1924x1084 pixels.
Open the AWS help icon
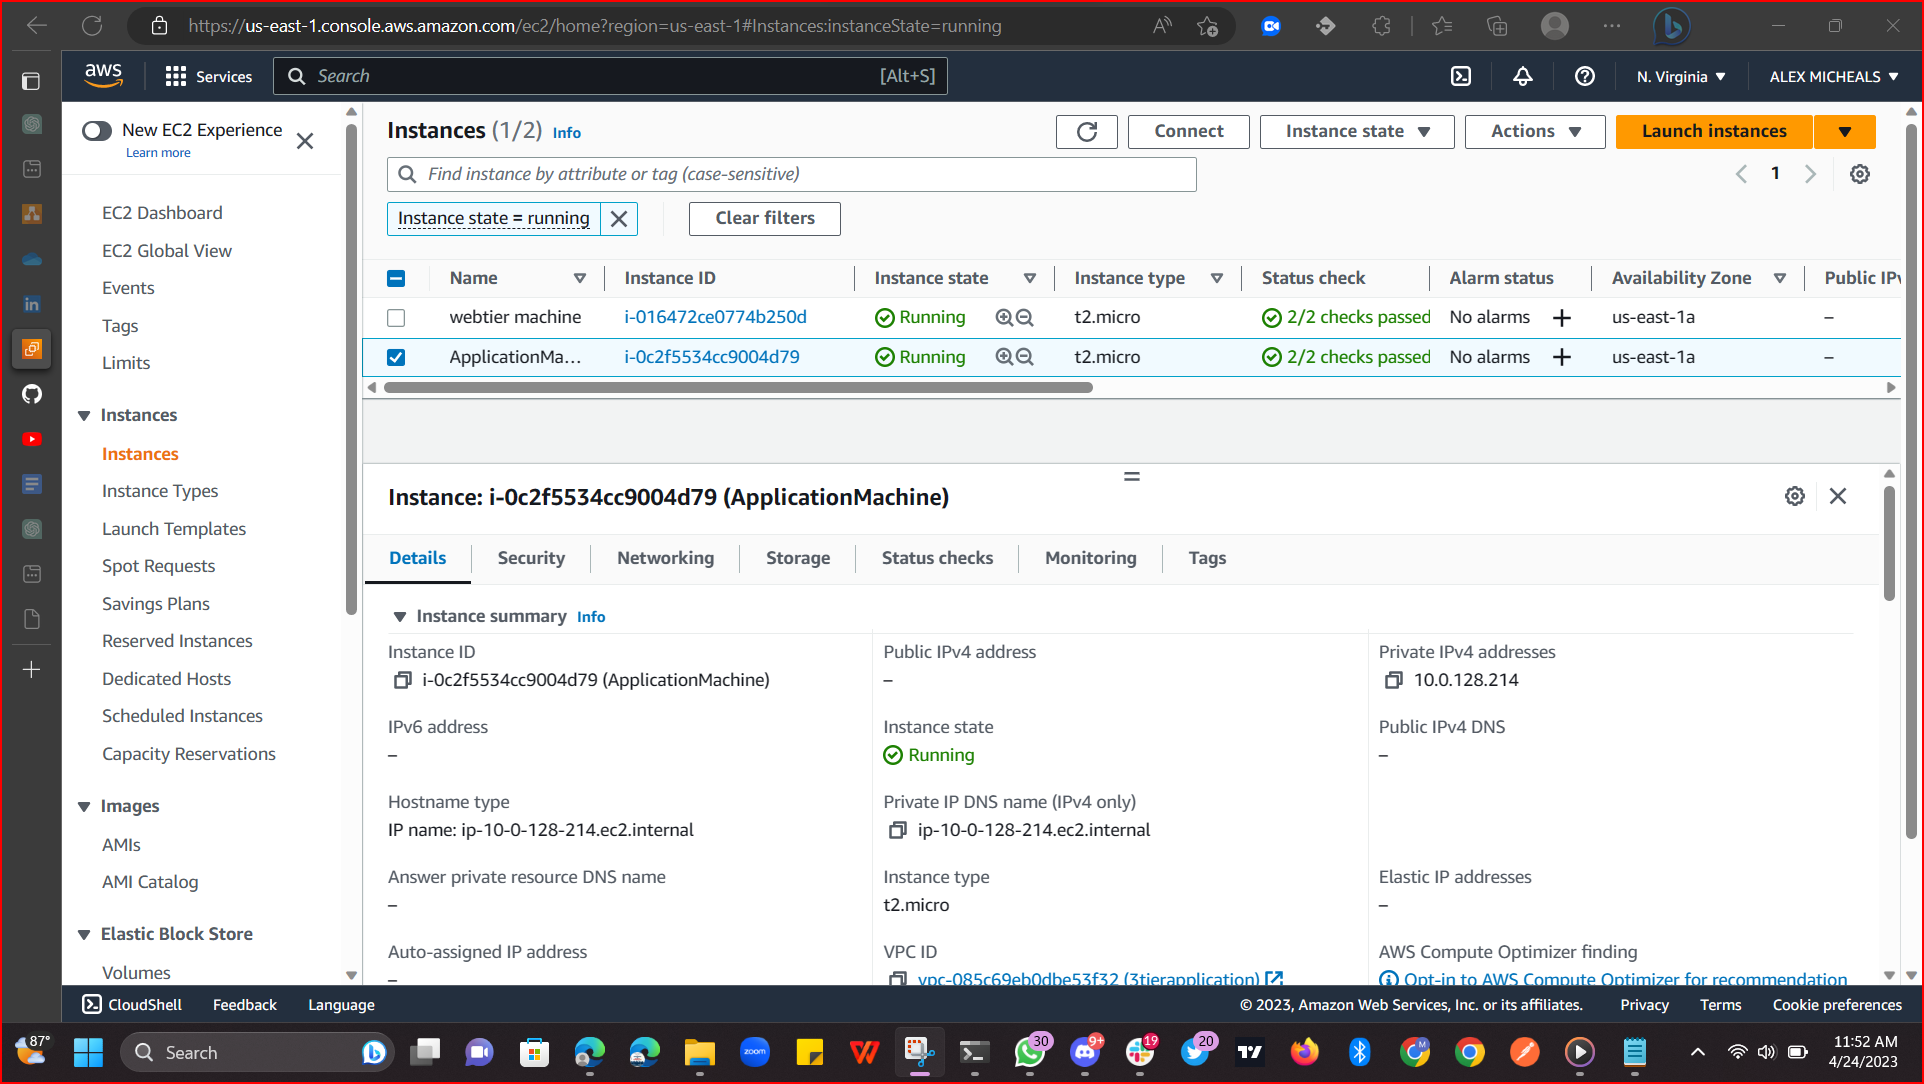1584,76
